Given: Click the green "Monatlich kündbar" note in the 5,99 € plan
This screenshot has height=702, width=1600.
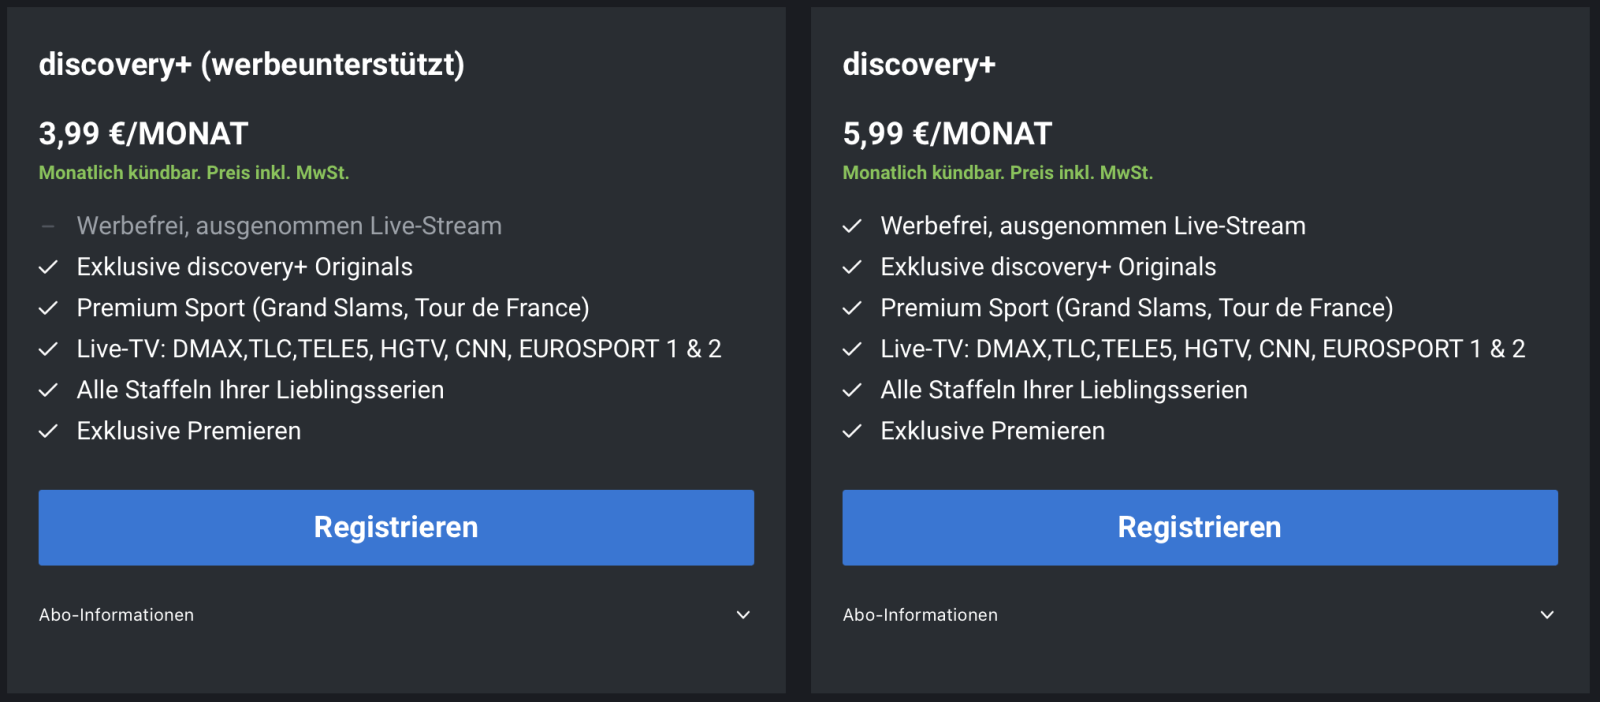Looking at the screenshot, I should [997, 173].
